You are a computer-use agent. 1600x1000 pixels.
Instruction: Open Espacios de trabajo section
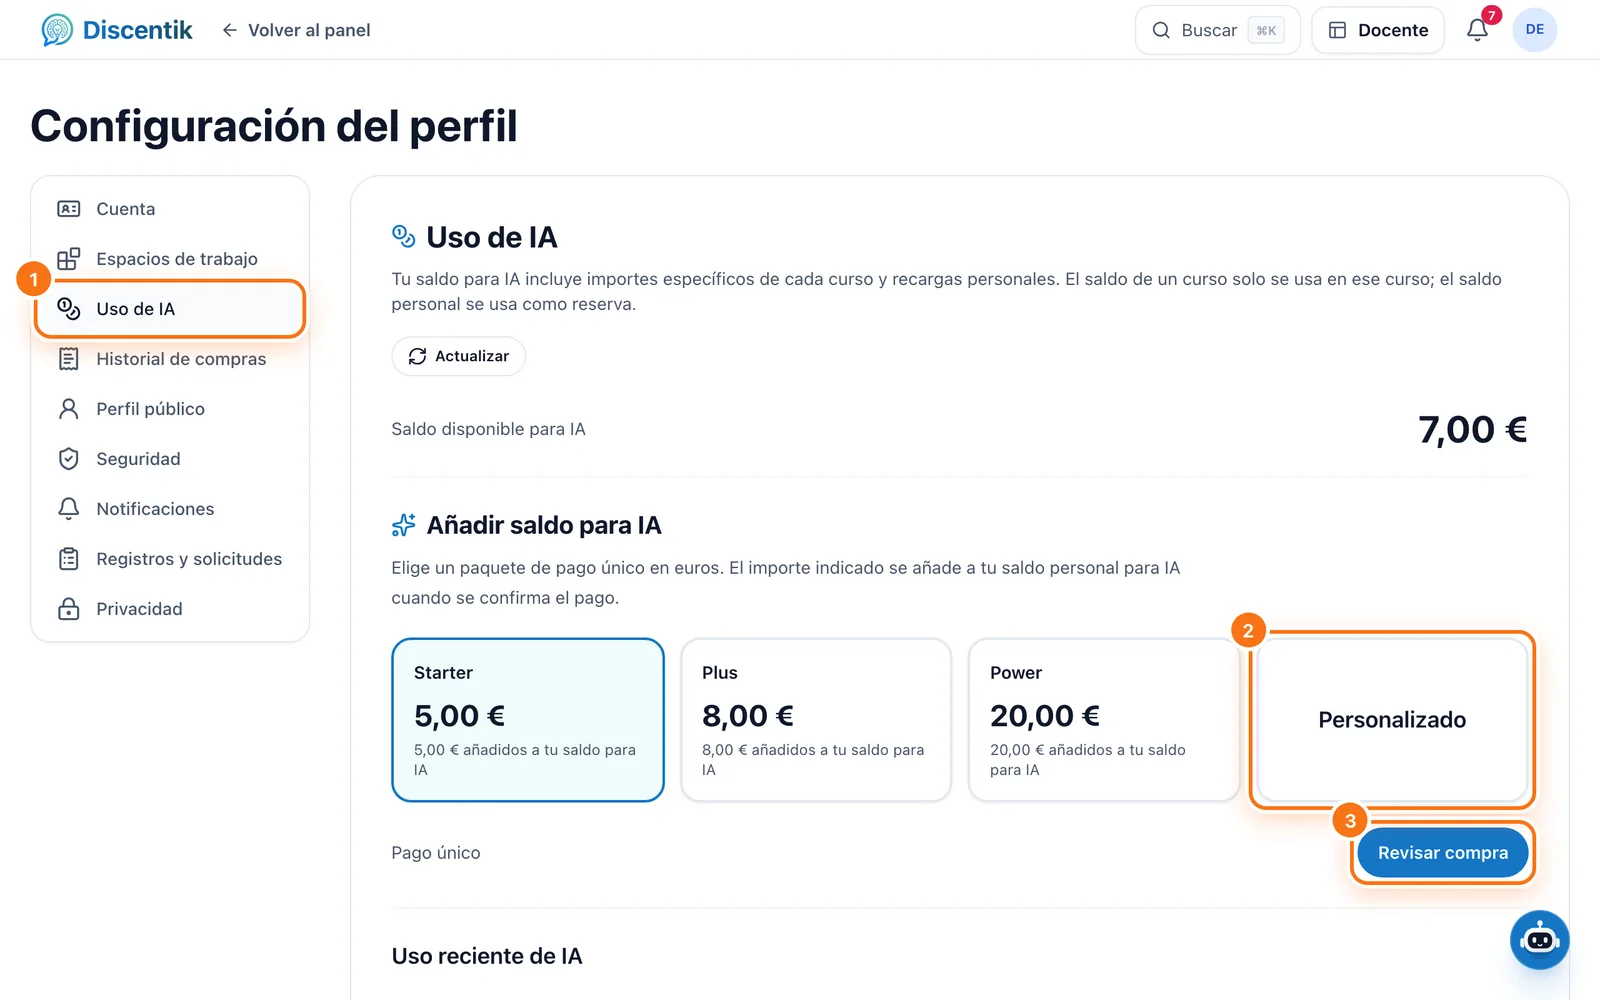click(x=177, y=259)
